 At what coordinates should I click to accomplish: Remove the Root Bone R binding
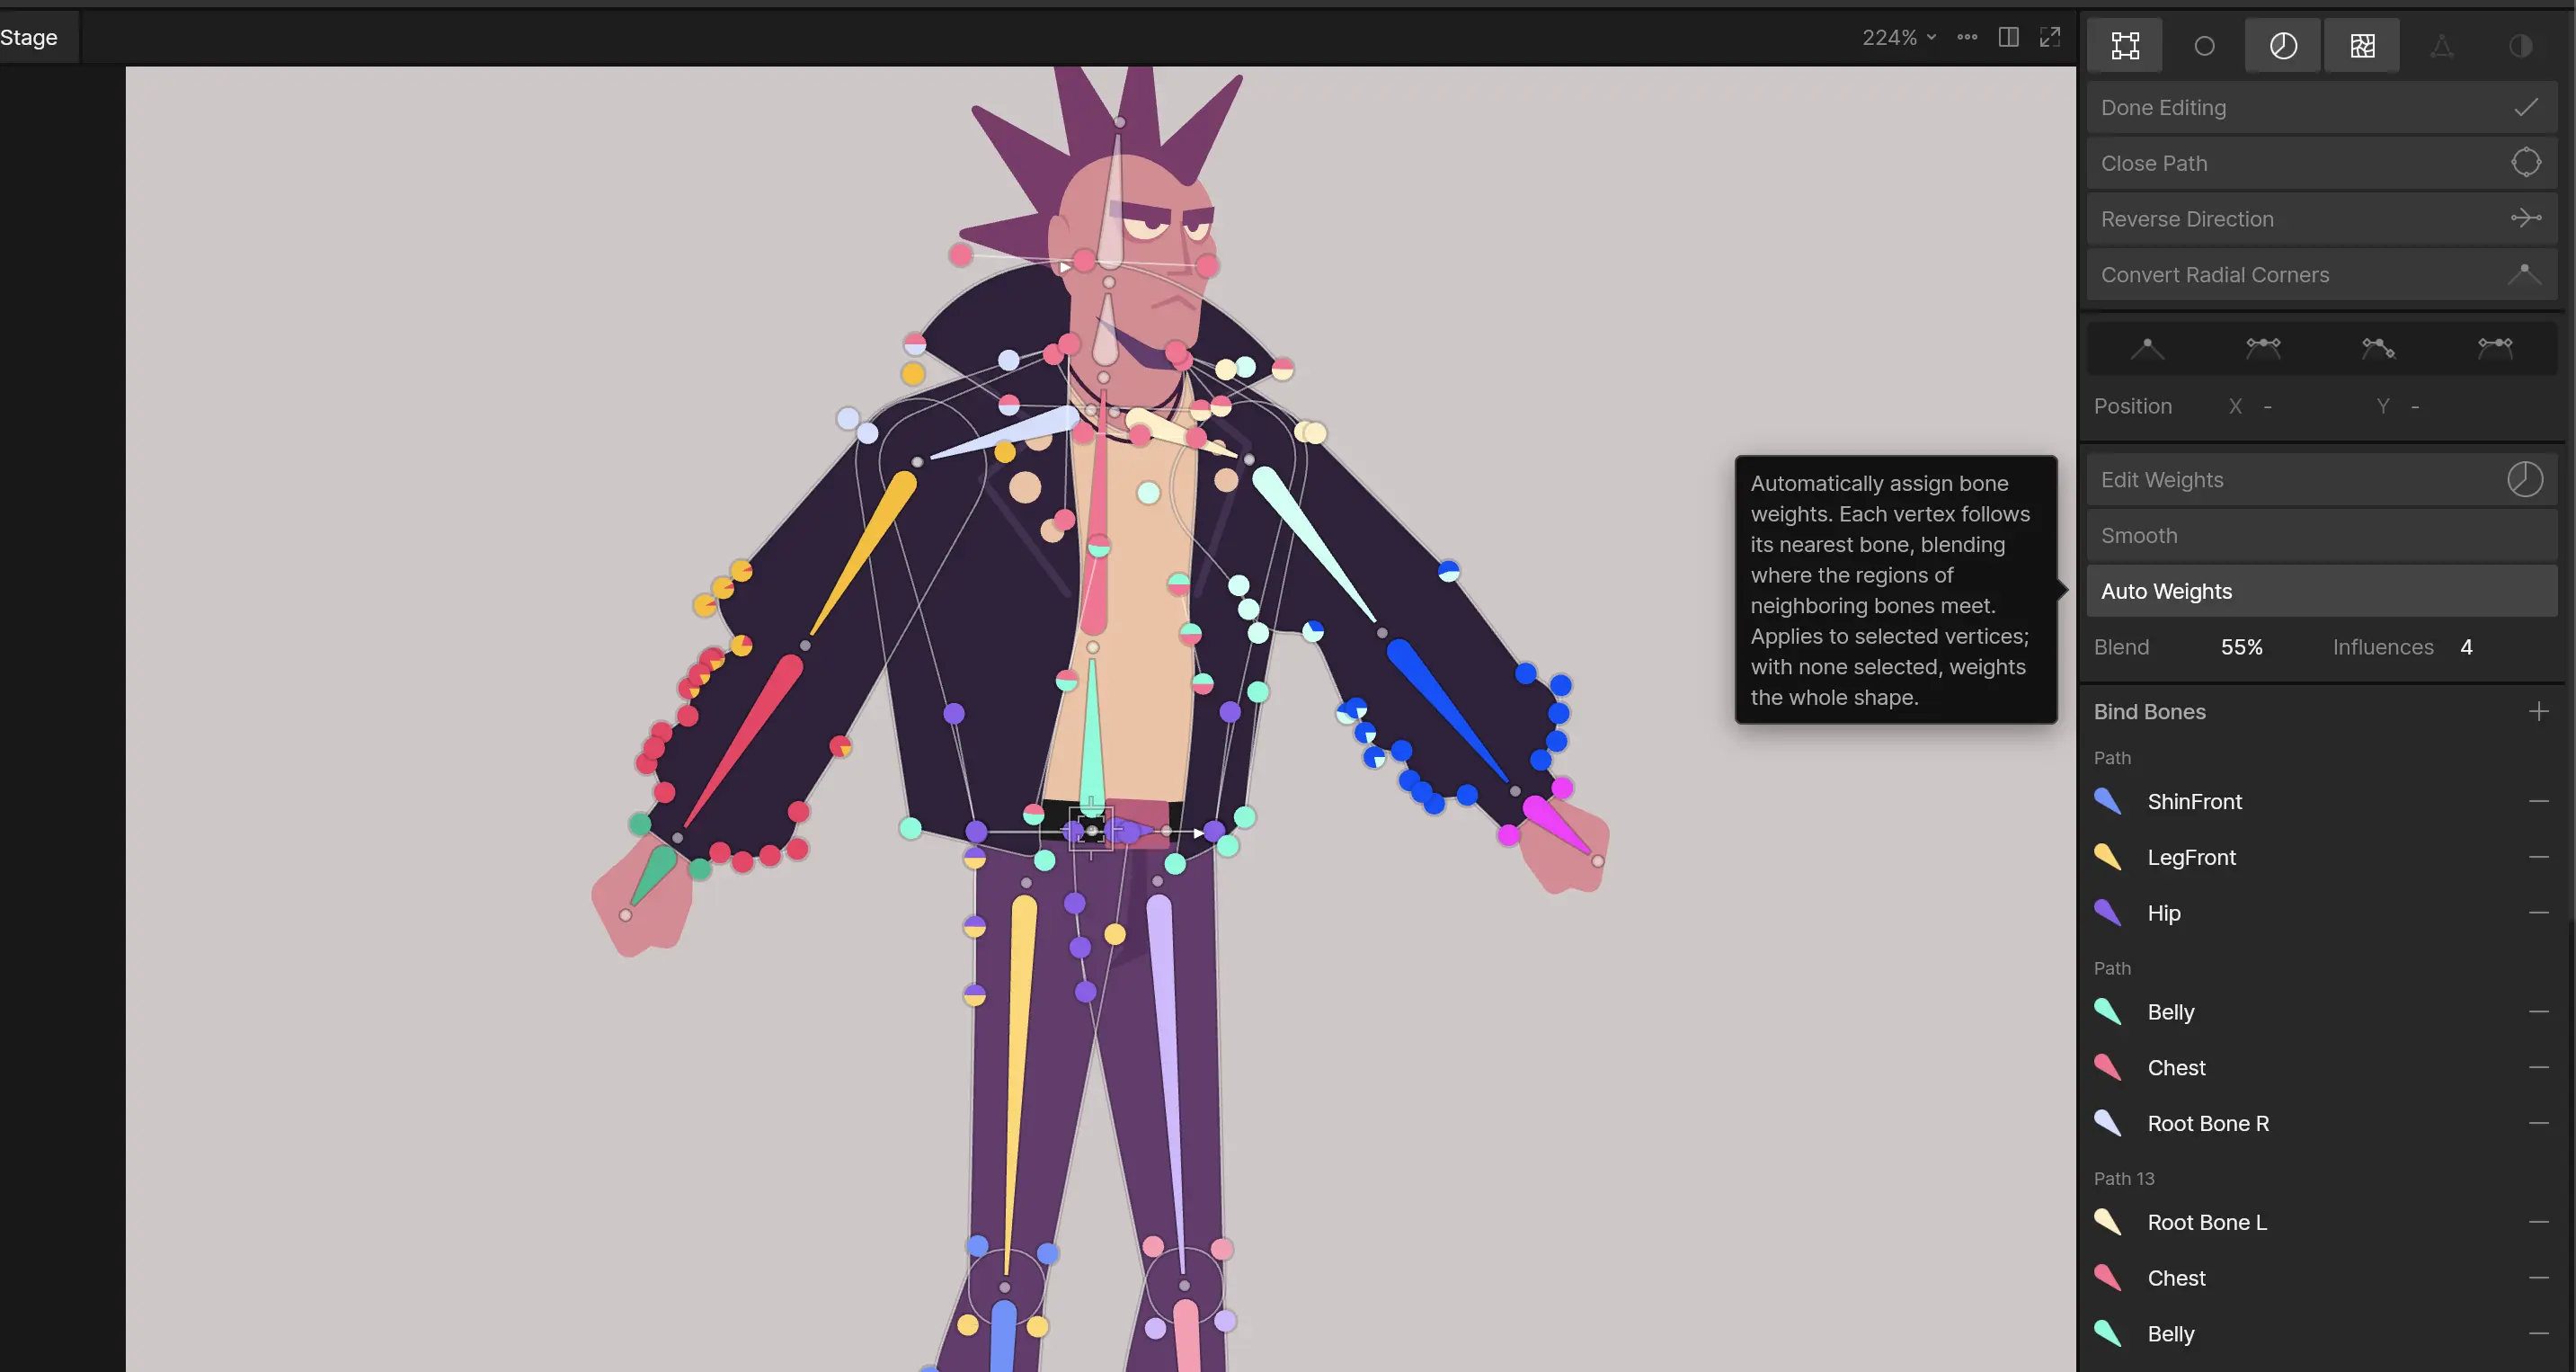2538,1123
